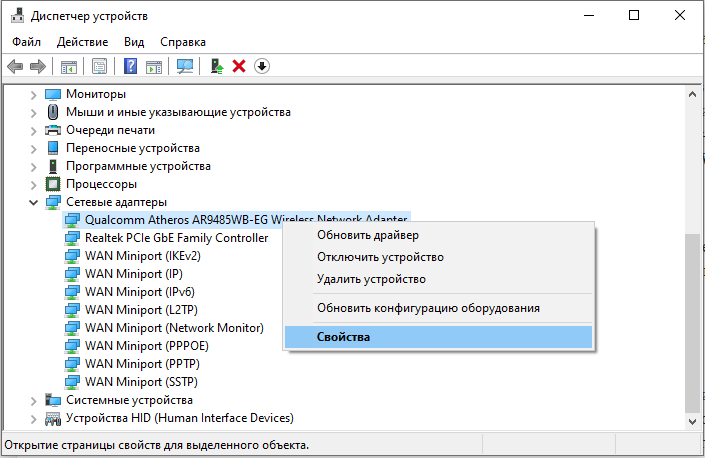Click the portable devices category icon
The image size is (705, 458).
tap(53, 148)
